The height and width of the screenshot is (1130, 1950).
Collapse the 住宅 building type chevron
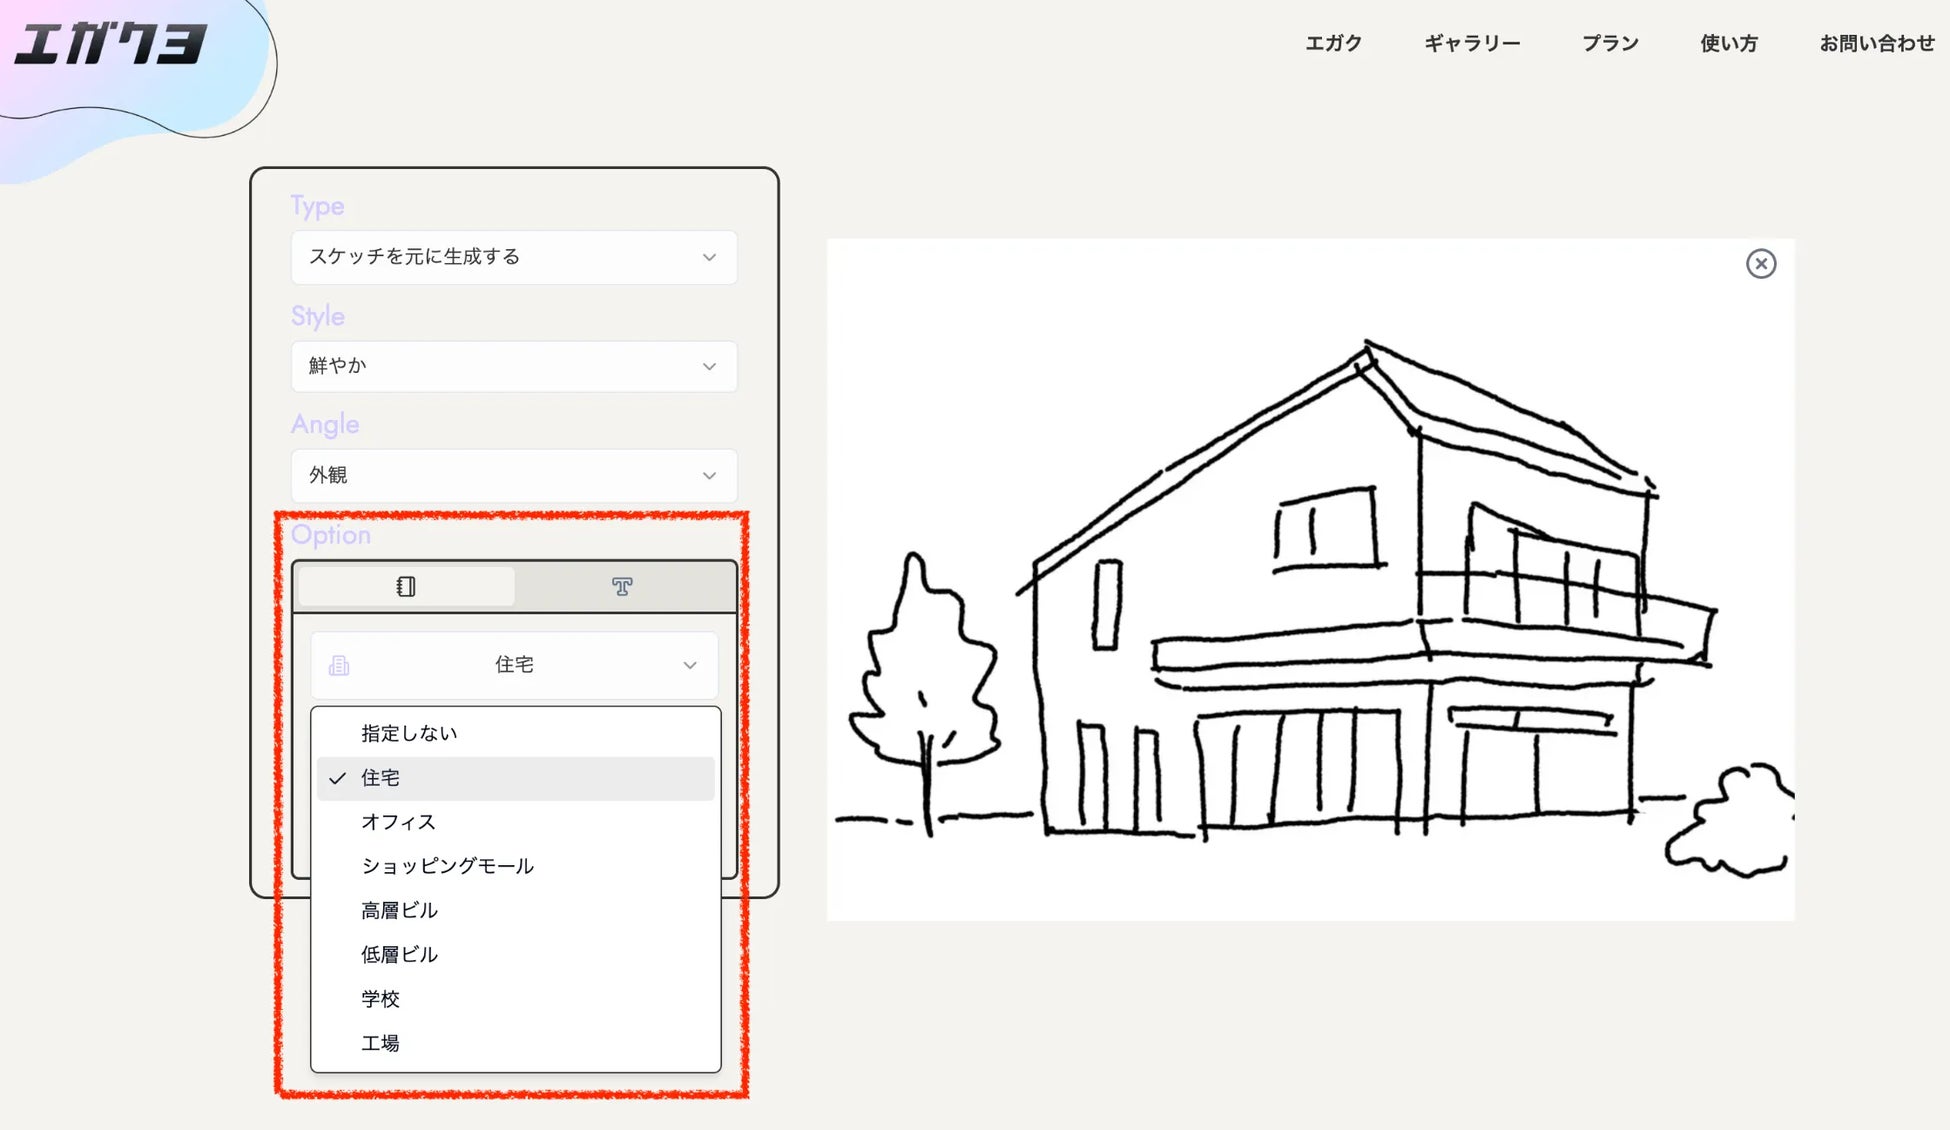(x=690, y=666)
